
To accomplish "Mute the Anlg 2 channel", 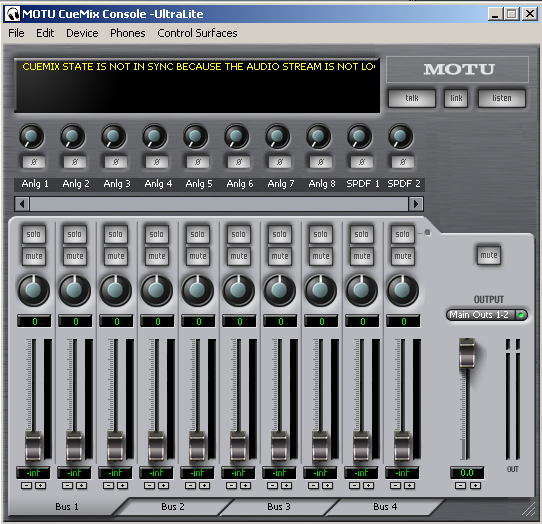I will [x=75, y=256].
